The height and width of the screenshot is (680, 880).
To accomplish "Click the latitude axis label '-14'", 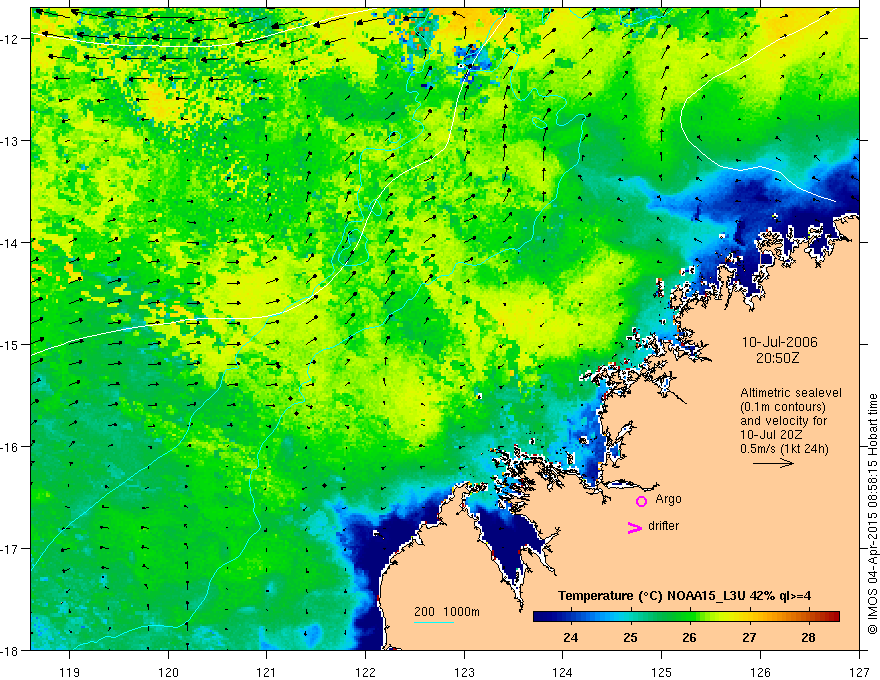I will tap(10, 243).
